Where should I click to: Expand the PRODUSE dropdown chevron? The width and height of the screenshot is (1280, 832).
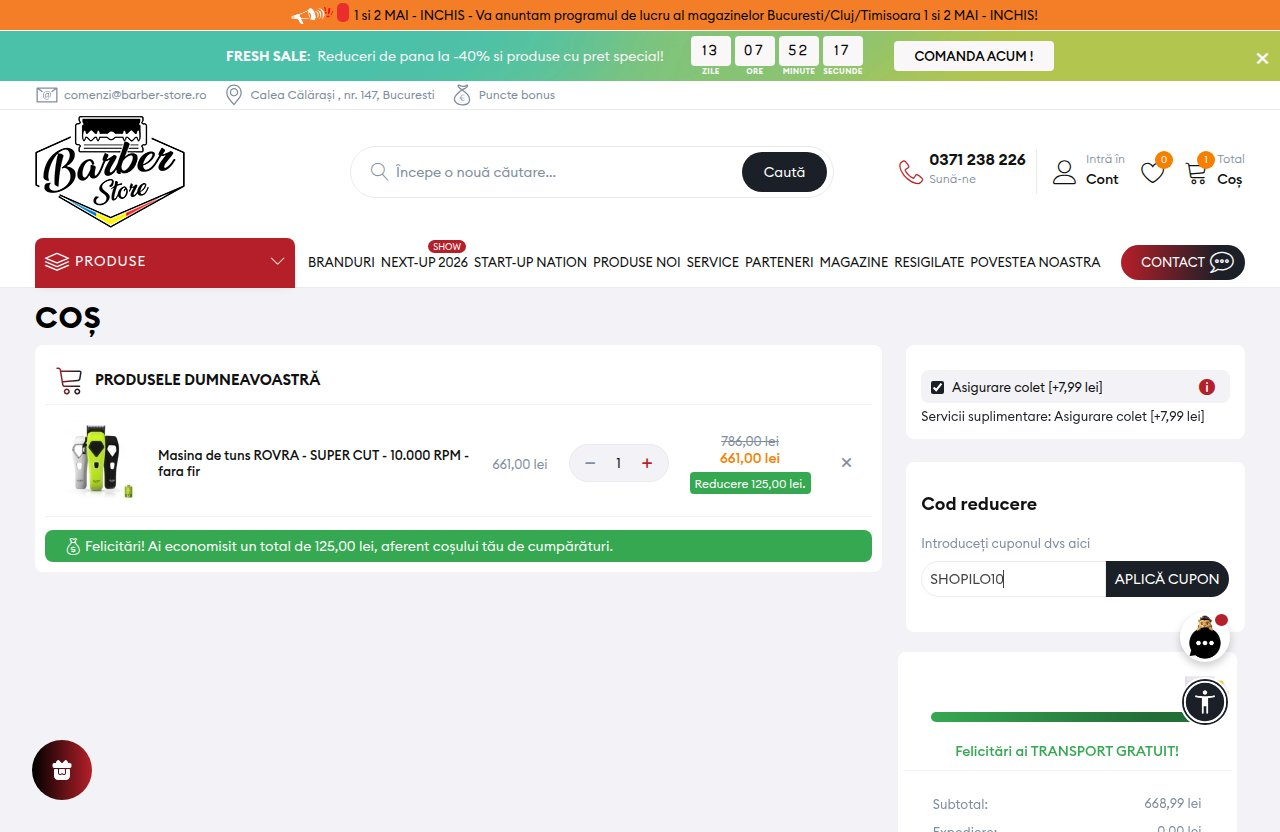[278, 262]
